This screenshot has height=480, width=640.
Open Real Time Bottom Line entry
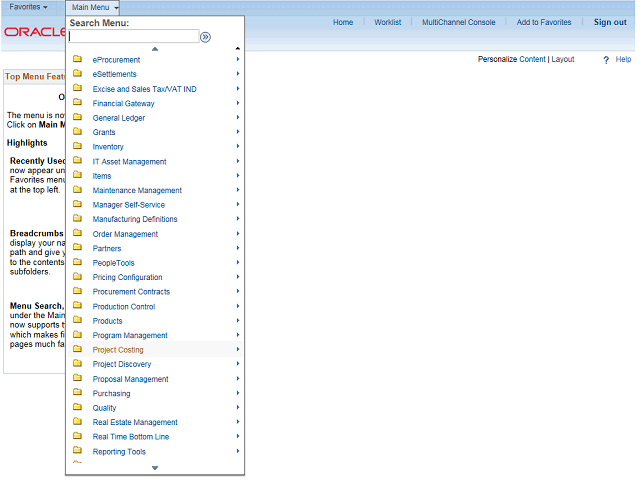click(x=131, y=437)
